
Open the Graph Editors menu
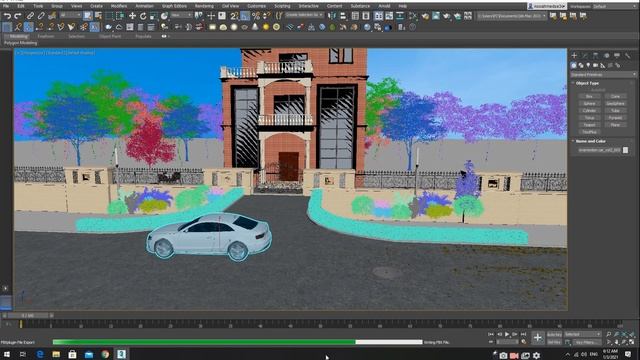(174, 6)
